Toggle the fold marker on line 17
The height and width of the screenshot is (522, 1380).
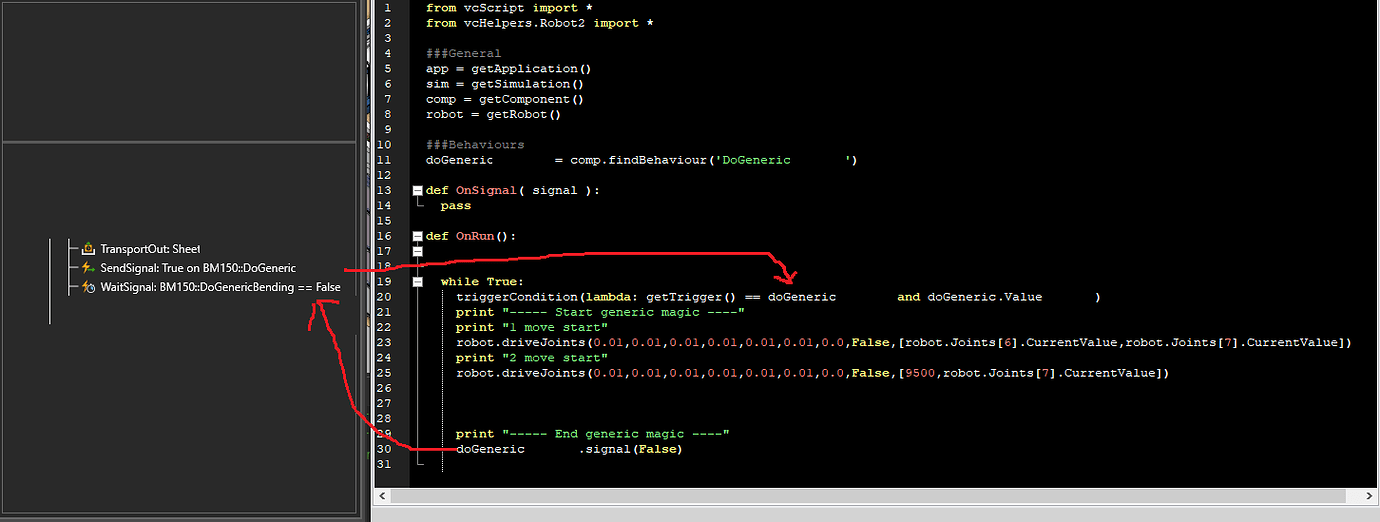417,252
